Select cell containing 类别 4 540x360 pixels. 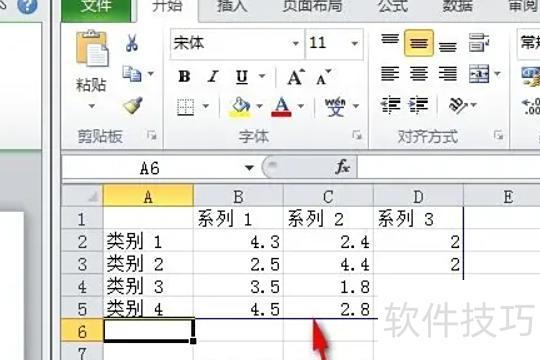148,308
